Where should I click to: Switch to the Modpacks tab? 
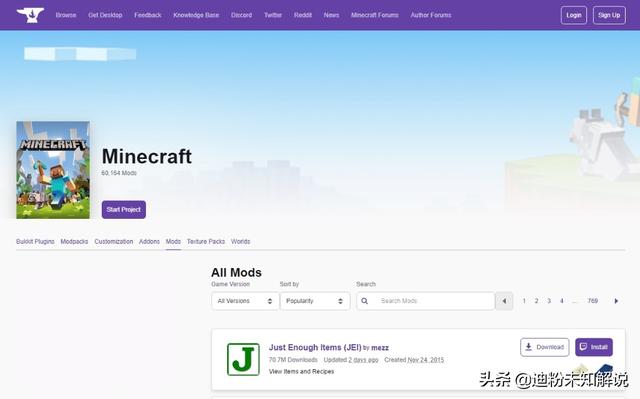point(74,242)
